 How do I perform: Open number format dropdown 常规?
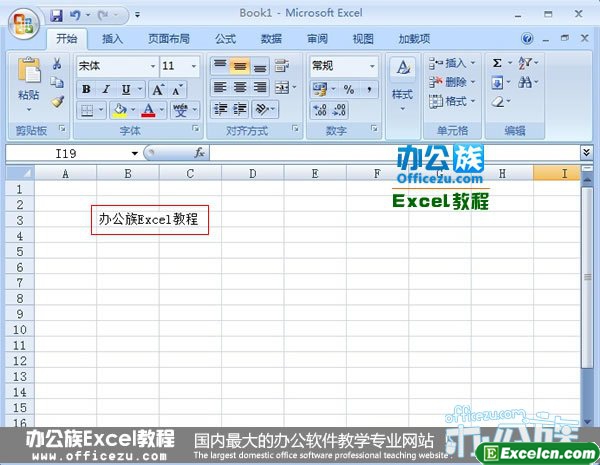[x=372, y=66]
